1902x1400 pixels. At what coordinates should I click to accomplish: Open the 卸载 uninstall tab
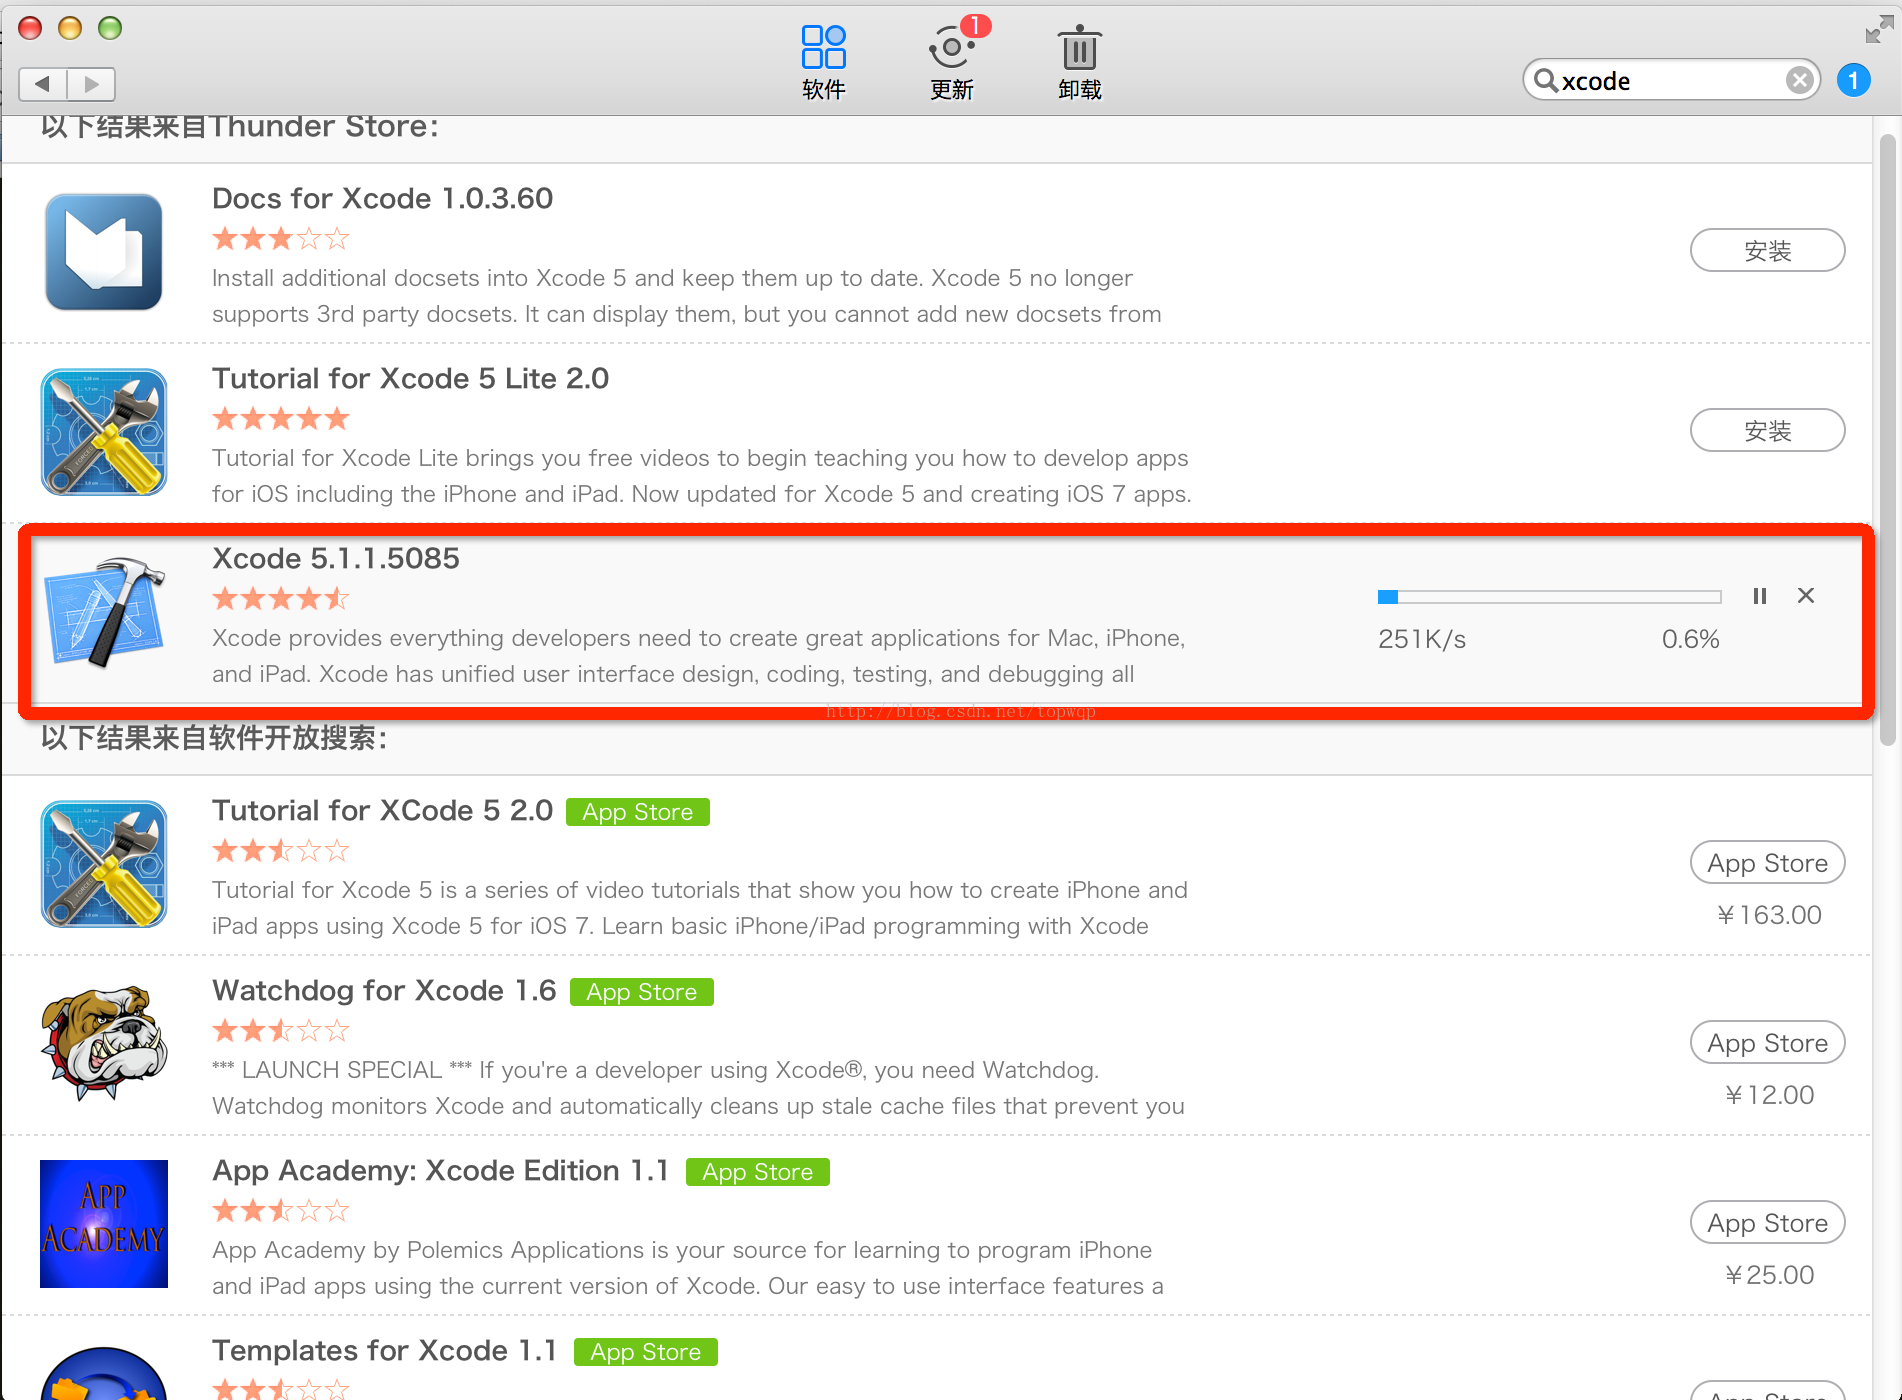coord(1079,63)
